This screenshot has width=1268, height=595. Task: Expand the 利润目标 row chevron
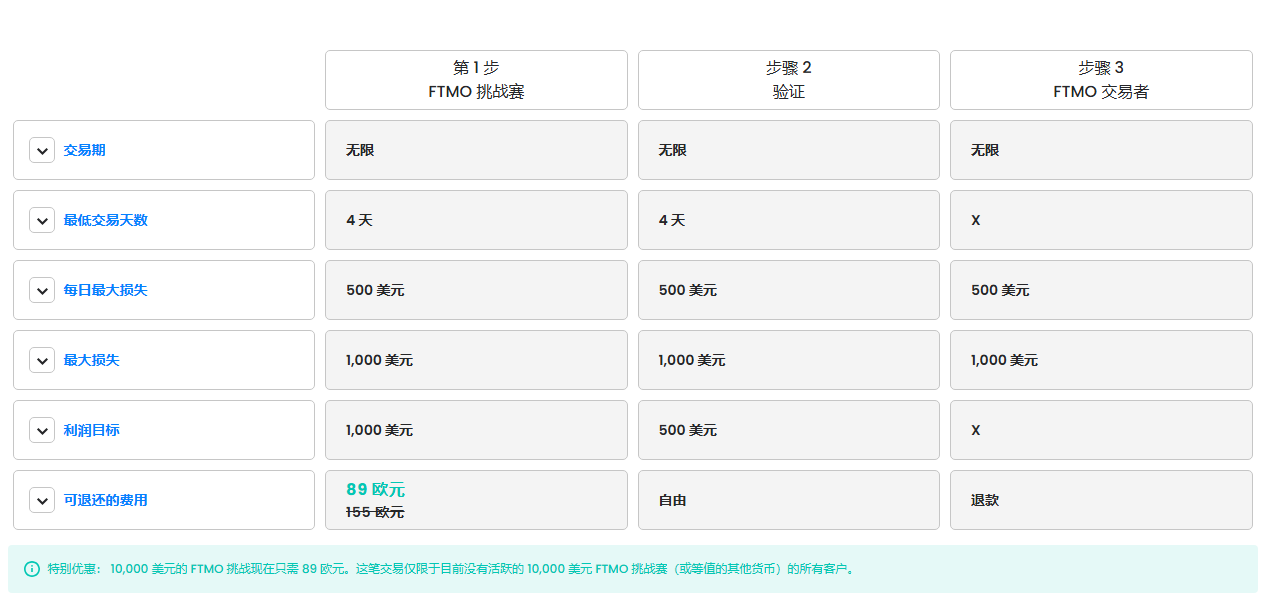pos(42,430)
